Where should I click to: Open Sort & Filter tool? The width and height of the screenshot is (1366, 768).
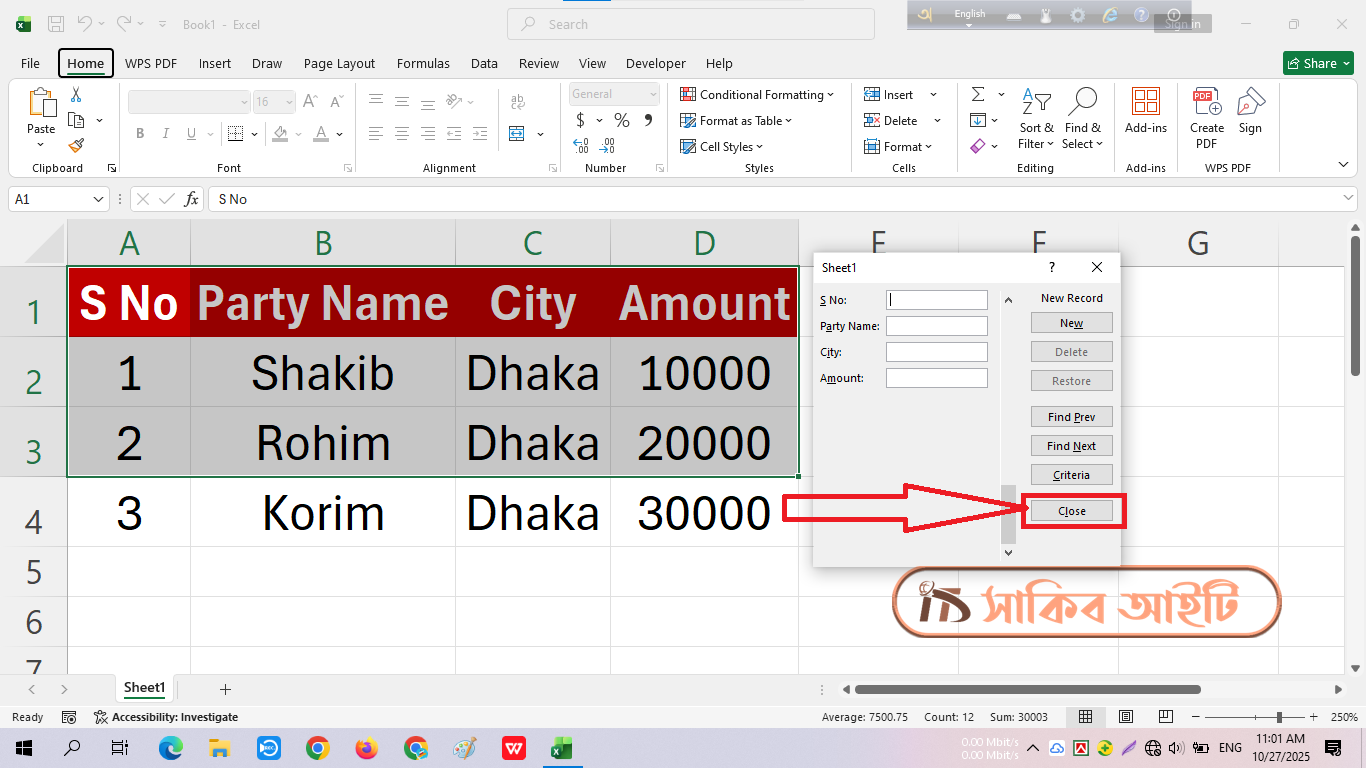click(1036, 120)
